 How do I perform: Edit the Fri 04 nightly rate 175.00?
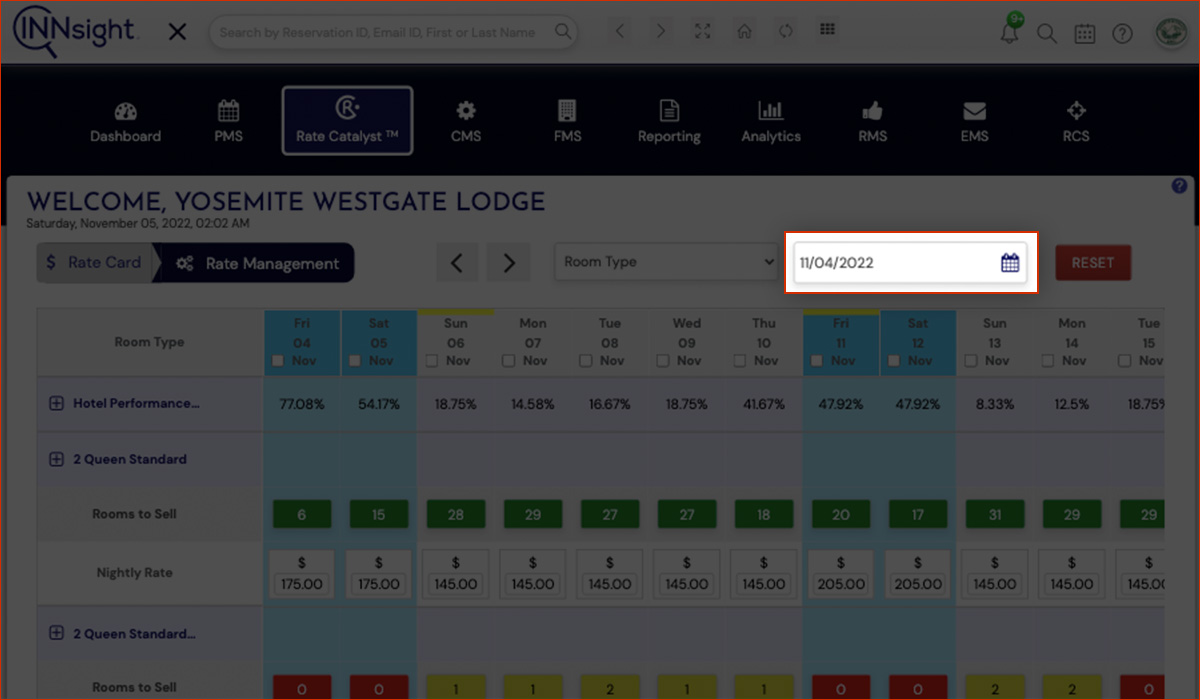pyautogui.click(x=302, y=584)
